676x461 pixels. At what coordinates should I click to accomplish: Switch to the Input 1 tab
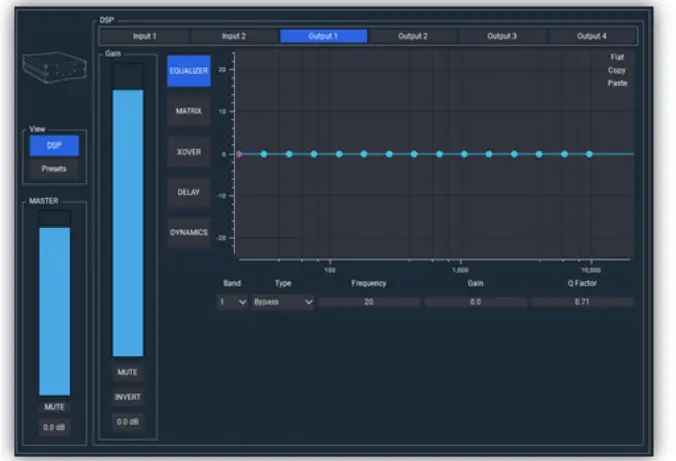pyautogui.click(x=144, y=36)
